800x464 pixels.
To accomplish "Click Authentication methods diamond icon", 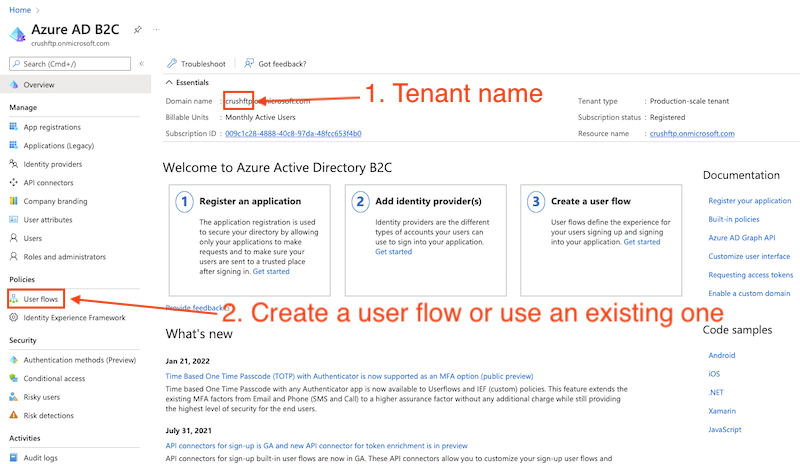I will click(14, 359).
